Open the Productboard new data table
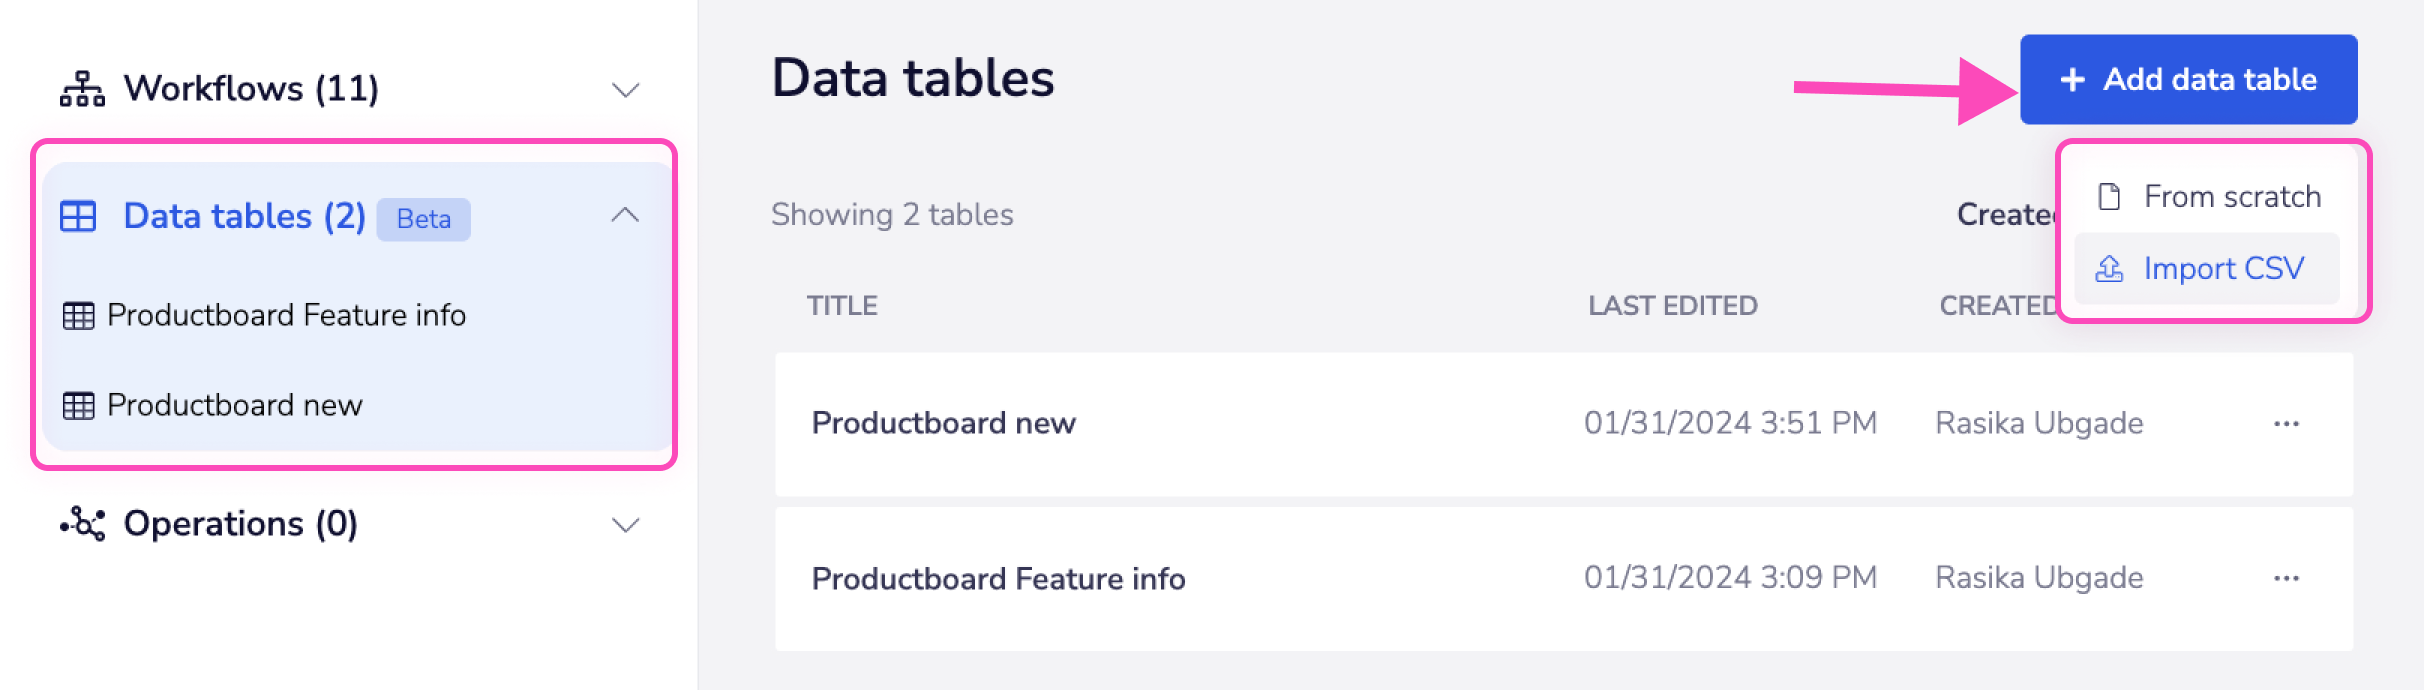The height and width of the screenshot is (690, 2424). pos(944,423)
